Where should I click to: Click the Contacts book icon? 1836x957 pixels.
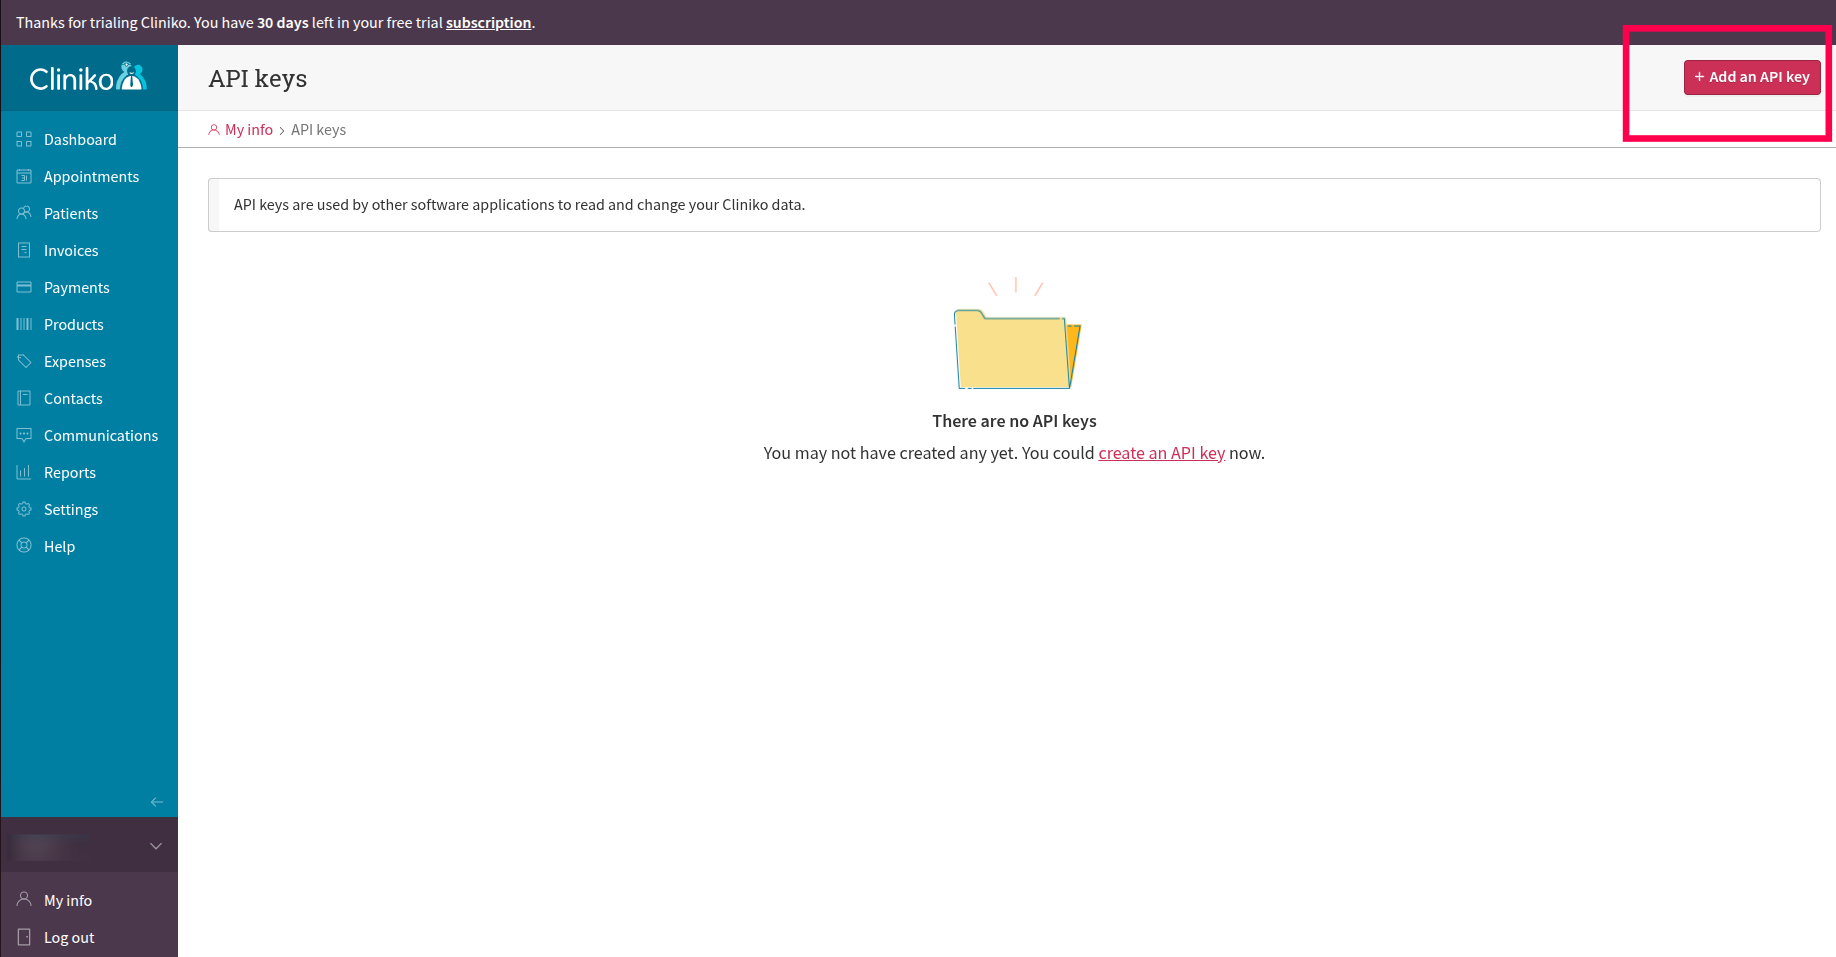coord(24,399)
